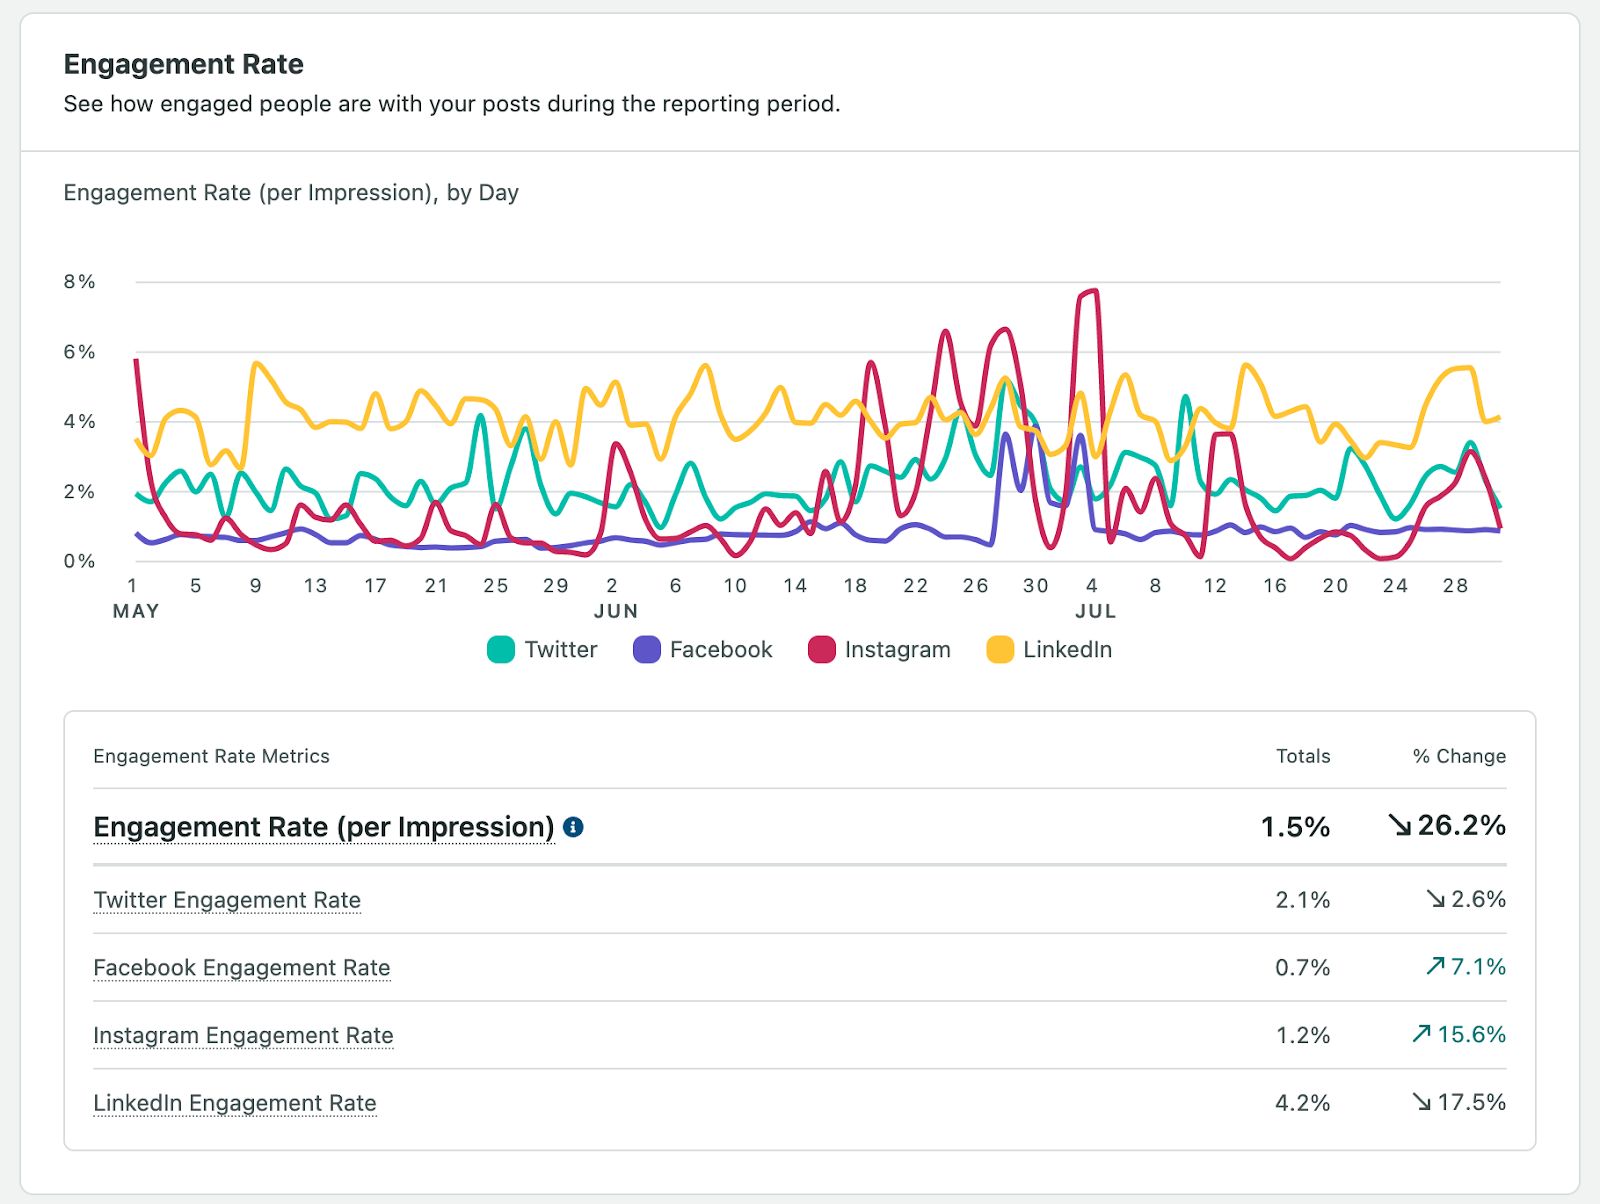
Task: Click the 0% y-axis label
Action: click(80, 561)
